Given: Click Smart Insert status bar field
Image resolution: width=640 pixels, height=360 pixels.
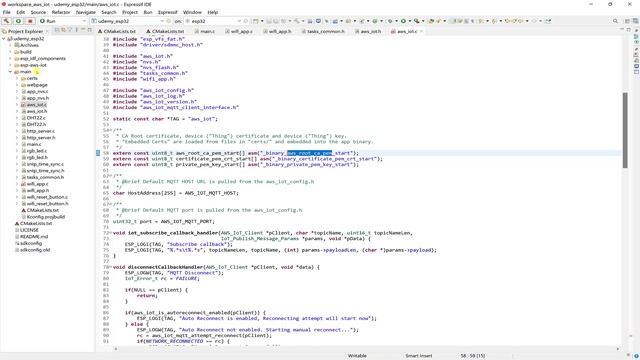Looking at the screenshot, I should point(418,356).
